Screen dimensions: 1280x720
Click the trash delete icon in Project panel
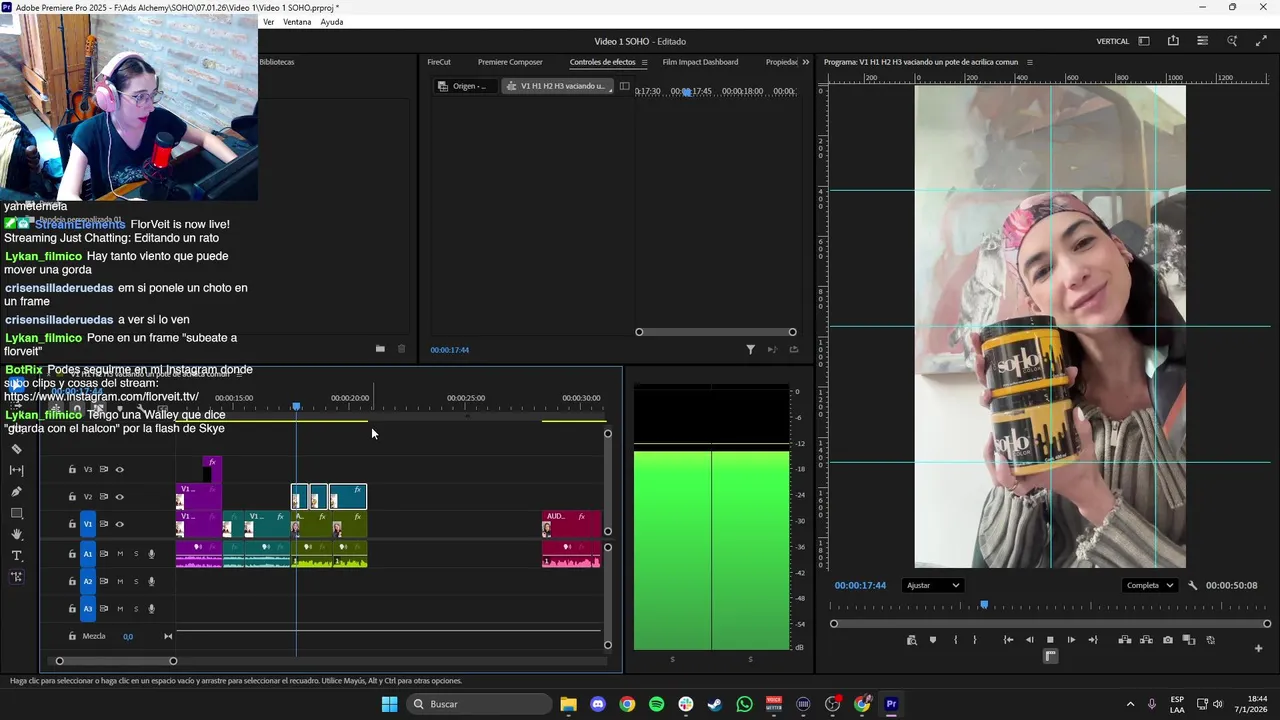pos(402,349)
